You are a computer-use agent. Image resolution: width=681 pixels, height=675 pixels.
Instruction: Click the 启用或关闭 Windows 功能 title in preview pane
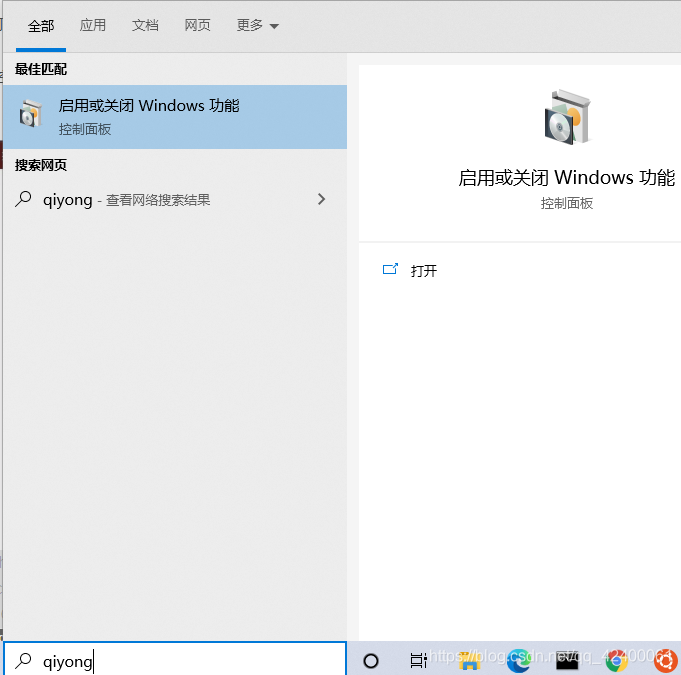tap(566, 178)
